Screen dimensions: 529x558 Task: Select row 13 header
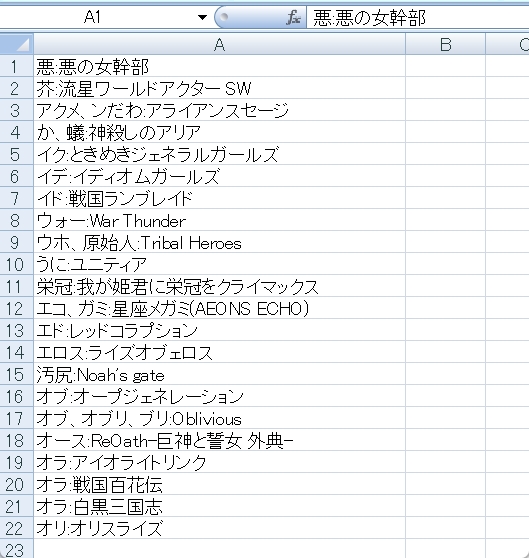16,330
